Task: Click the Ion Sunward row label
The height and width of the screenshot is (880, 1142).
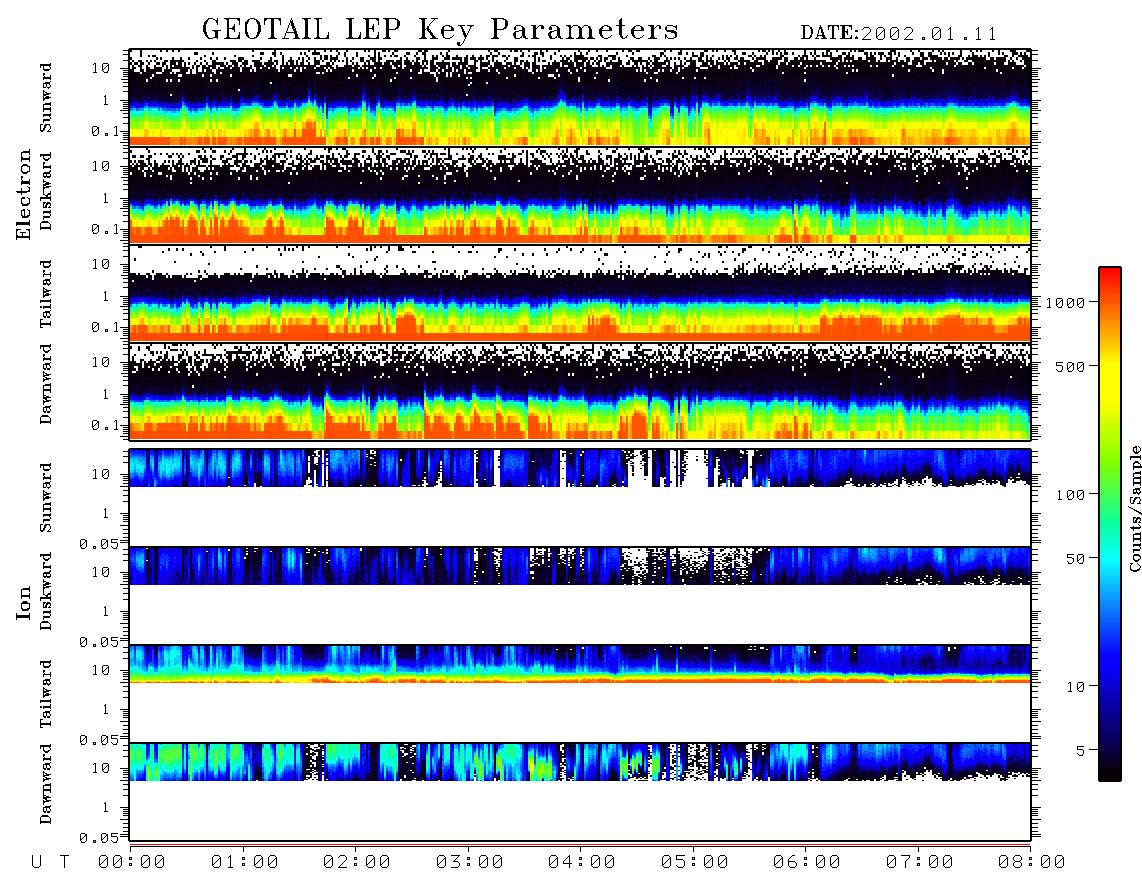Action: [x=46, y=498]
